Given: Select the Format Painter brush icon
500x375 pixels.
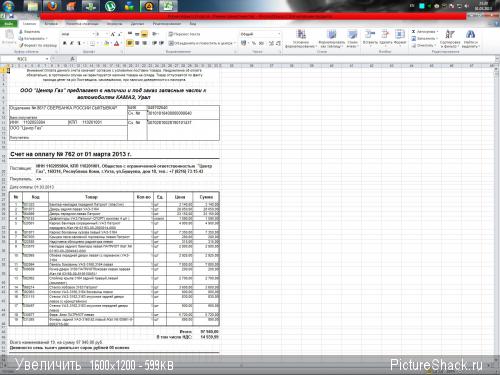Looking at the screenshot, I should [x=21, y=45].
